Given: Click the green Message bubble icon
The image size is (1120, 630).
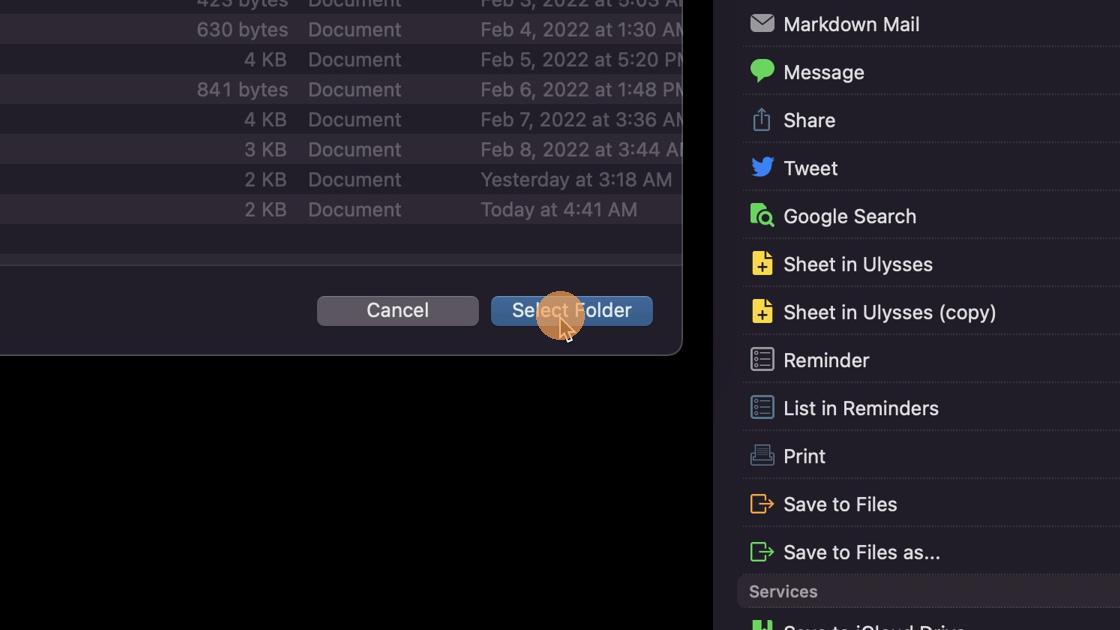Looking at the screenshot, I should (x=761, y=71).
